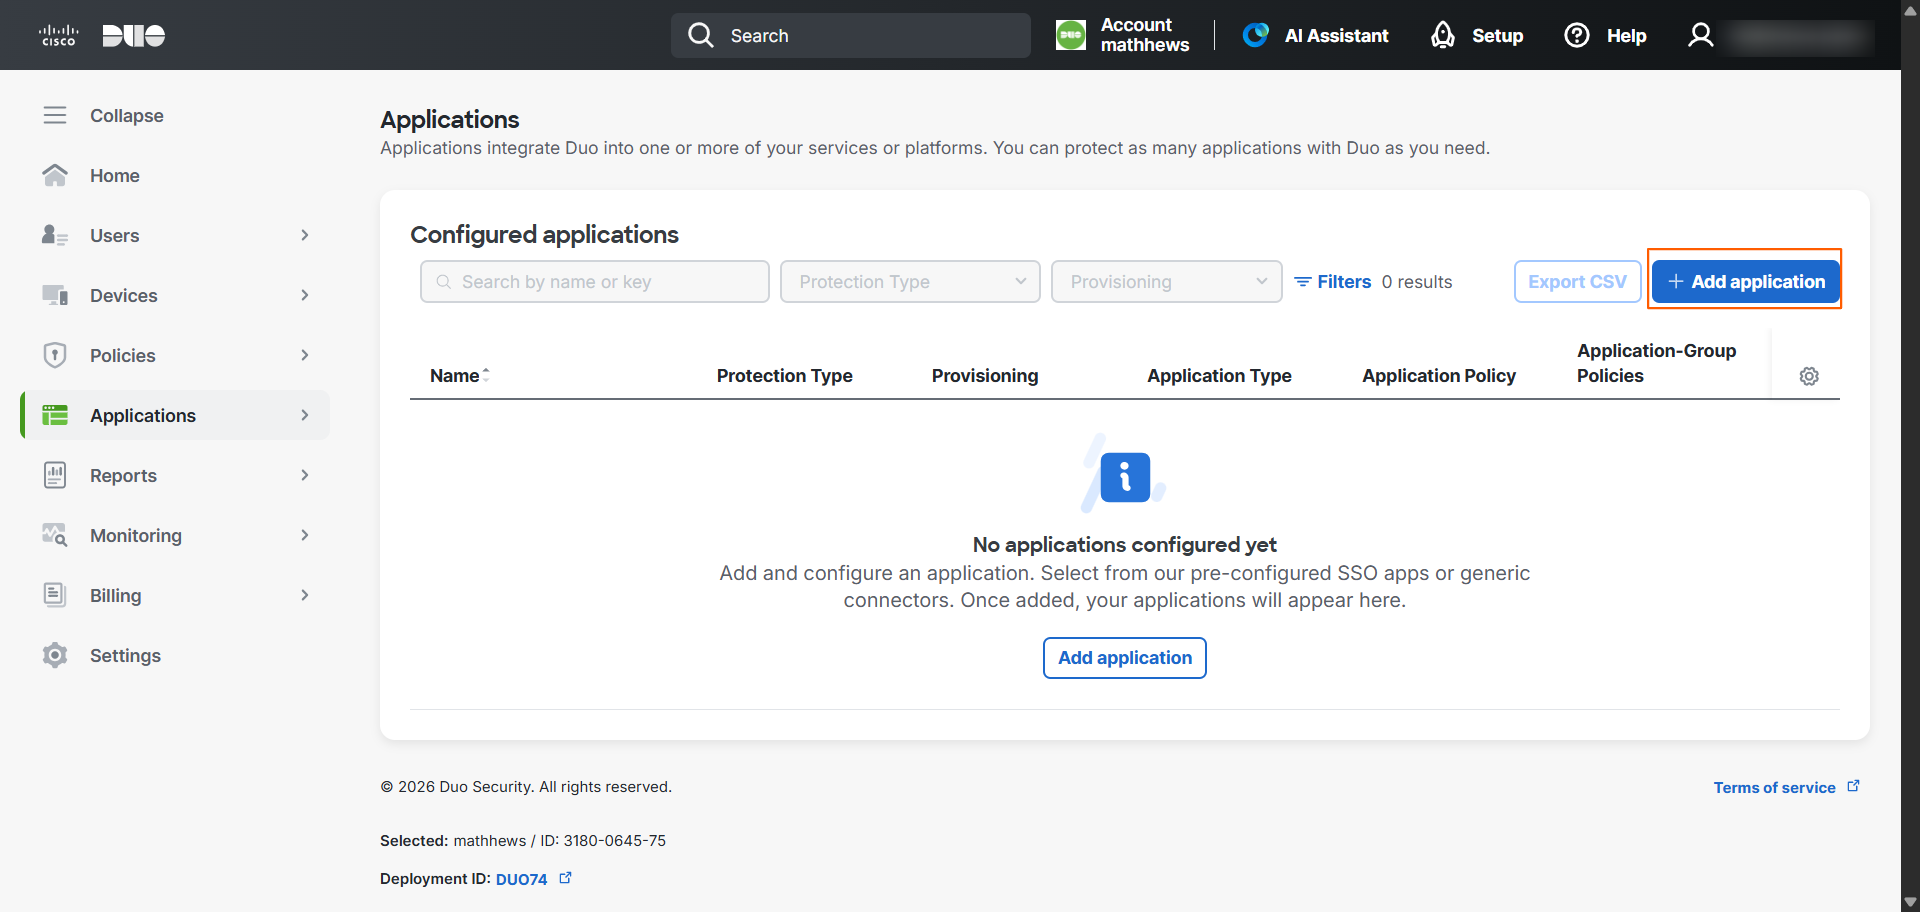
Task: Open the Provisioning filter dropdown
Action: pyautogui.click(x=1166, y=282)
